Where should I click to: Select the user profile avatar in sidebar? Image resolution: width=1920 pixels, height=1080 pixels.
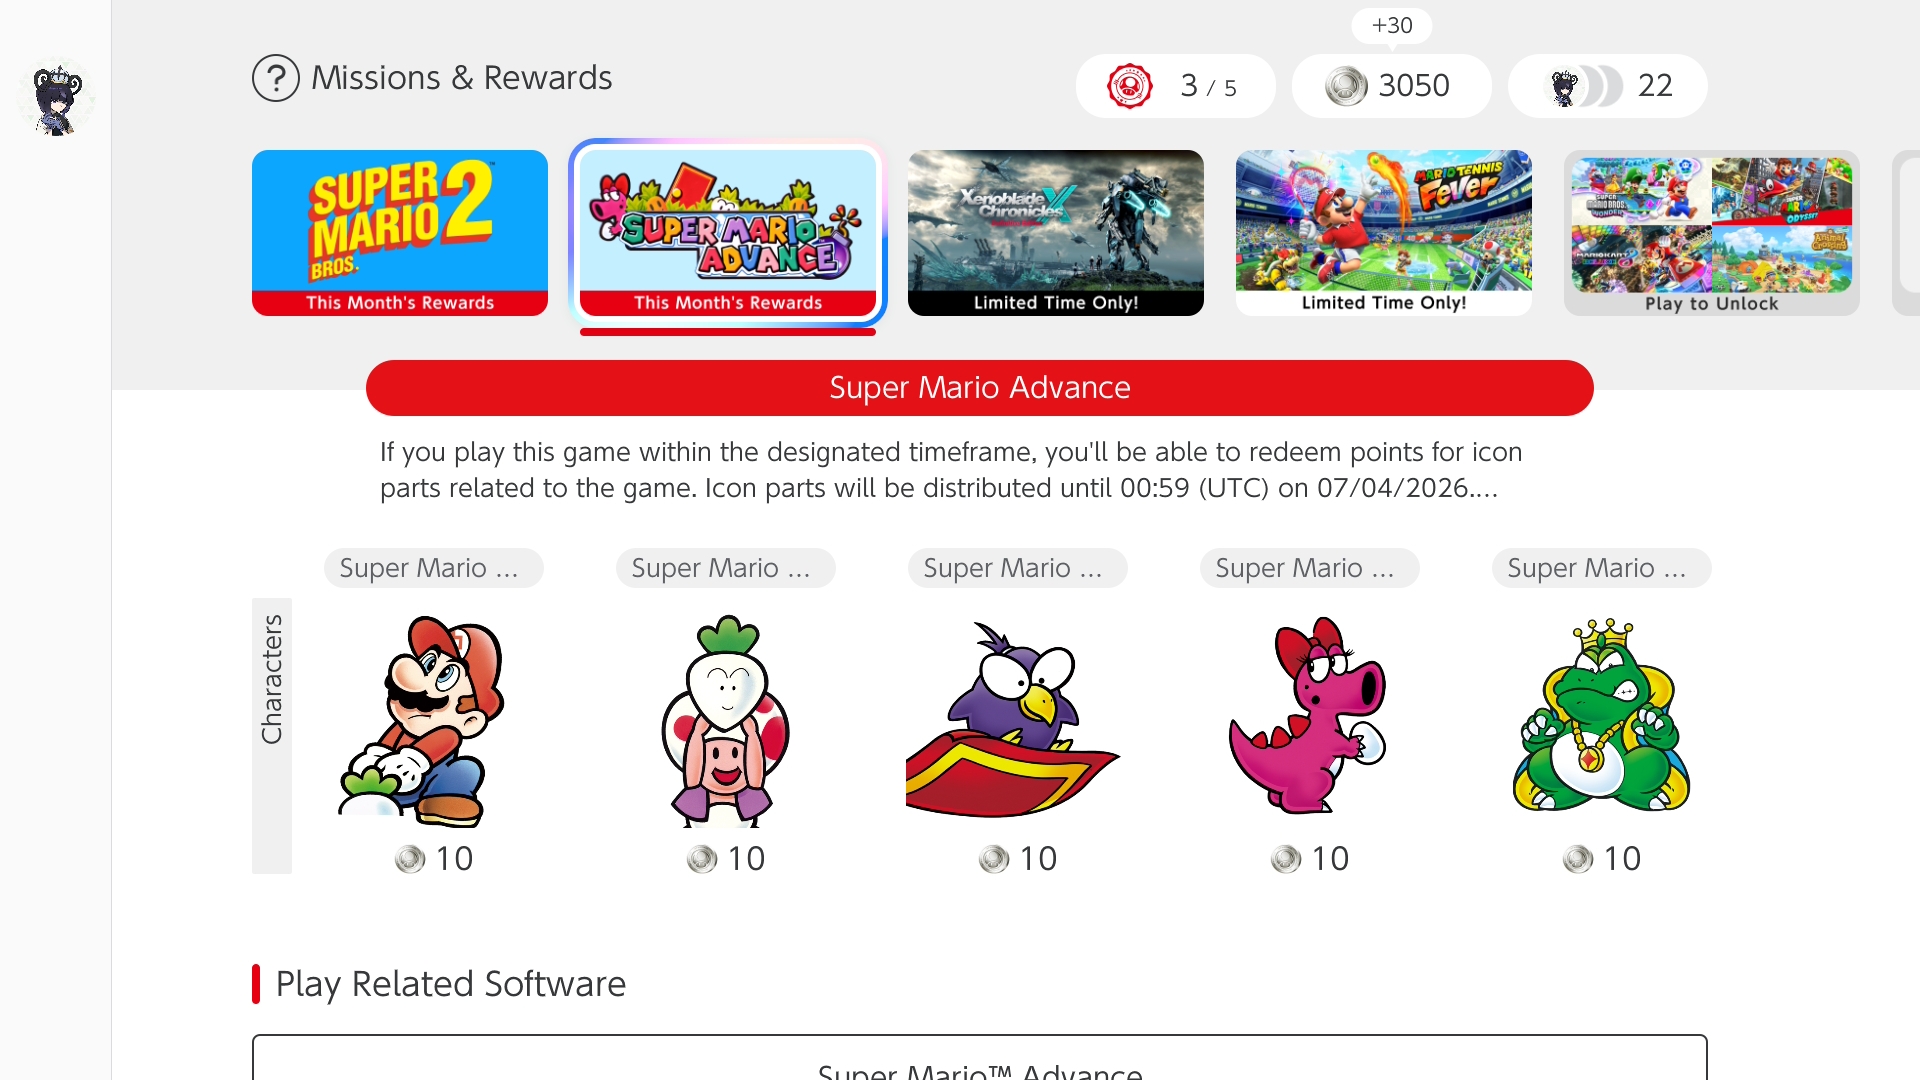pyautogui.click(x=56, y=99)
